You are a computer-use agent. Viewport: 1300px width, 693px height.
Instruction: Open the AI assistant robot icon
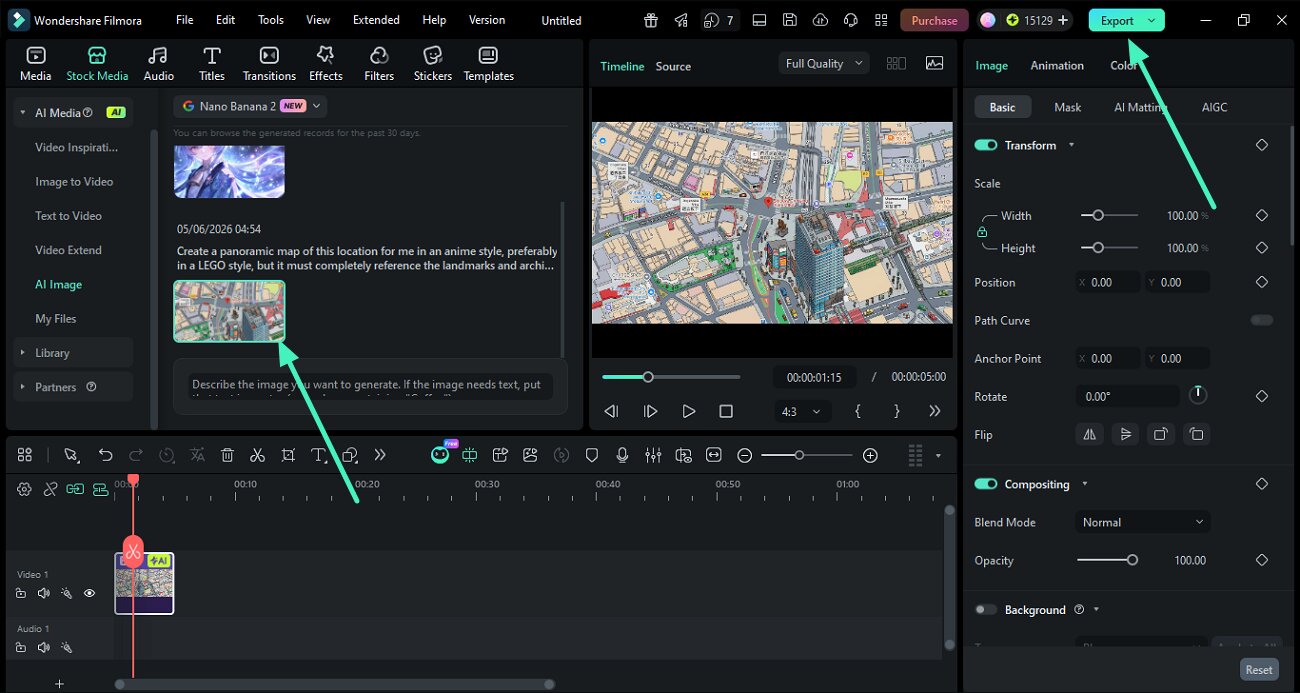point(440,455)
